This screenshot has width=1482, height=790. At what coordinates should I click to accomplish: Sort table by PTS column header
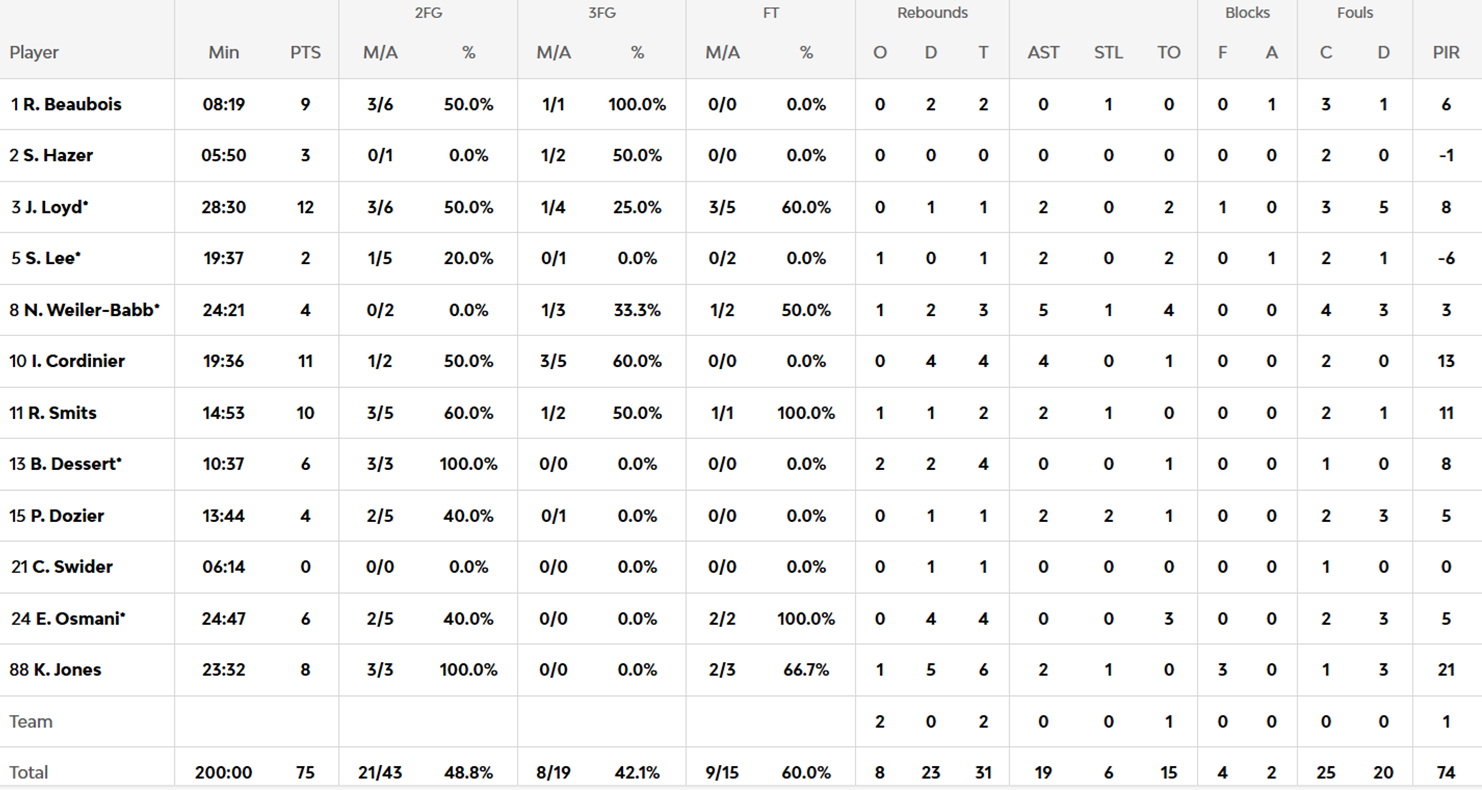(305, 53)
